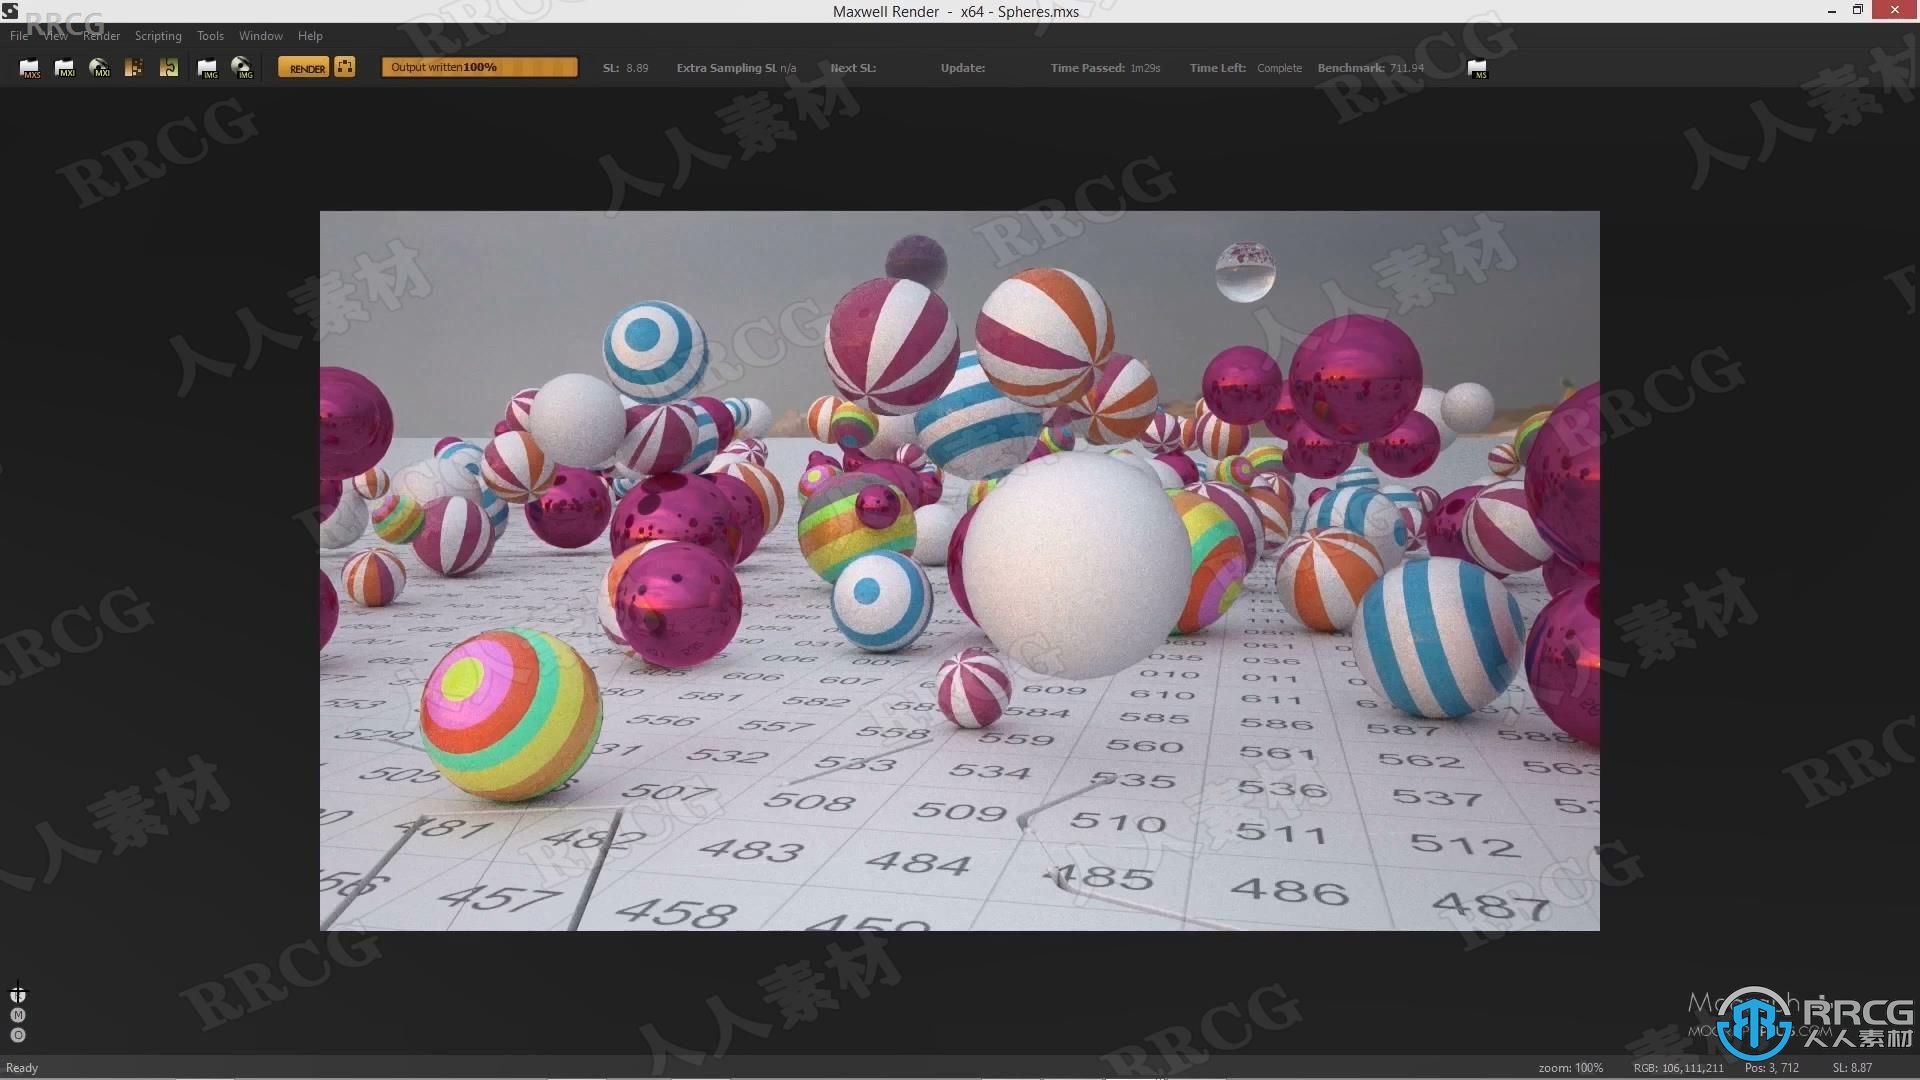This screenshot has height=1080, width=1920.
Task: Click the Next SL: label
Action: pyautogui.click(x=853, y=68)
